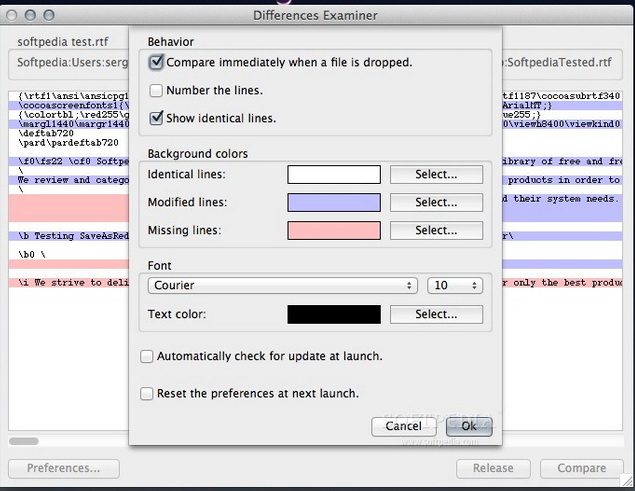This screenshot has height=491, width=635.
Task: Click the We review and catego line
Action: click(69, 180)
